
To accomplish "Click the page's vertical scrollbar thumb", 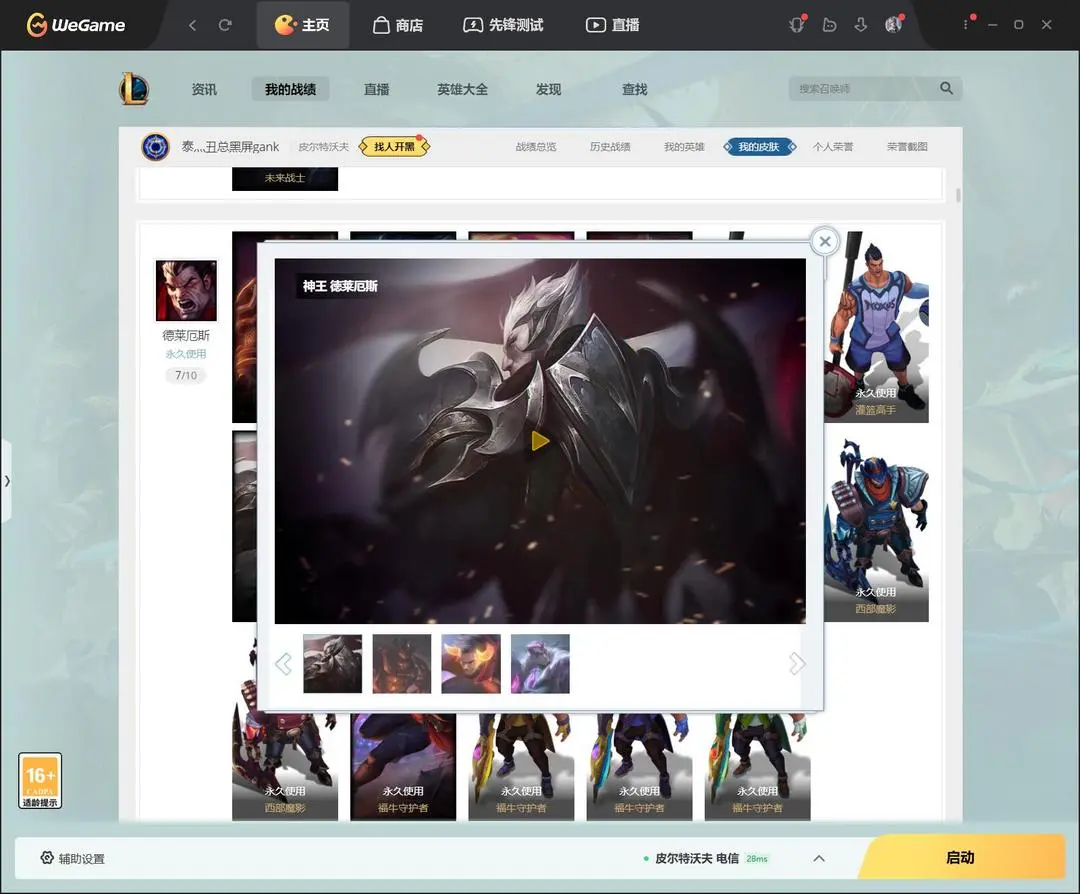I will (x=958, y=195).
